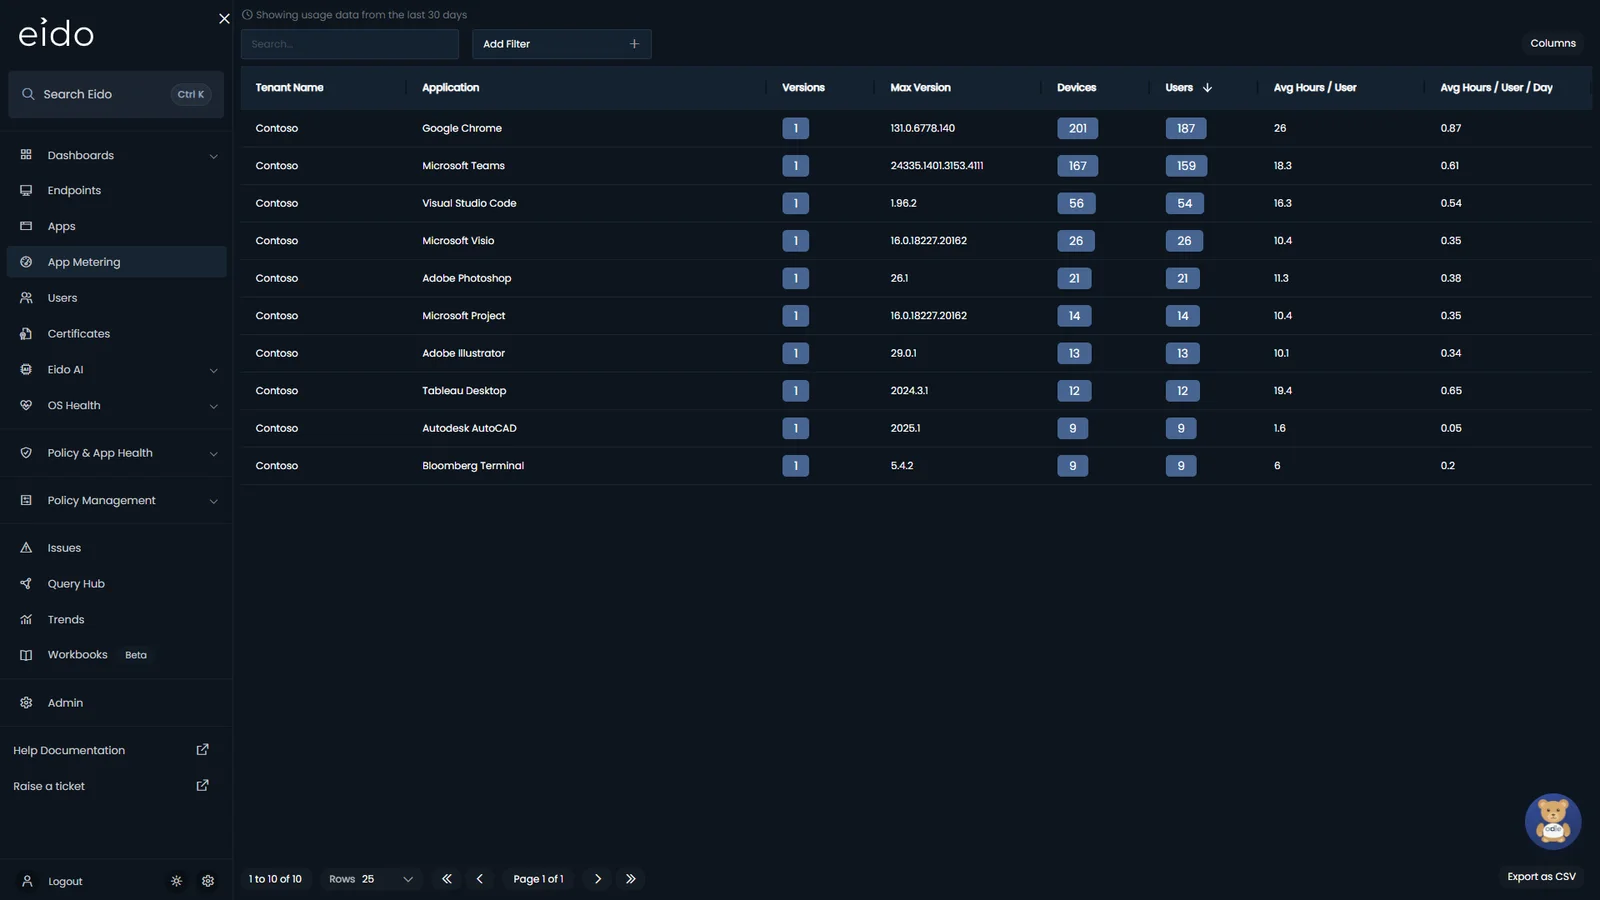This screenshot has width=1600, height=900.
Task: Click the Dashboards grid icon
Action: click(26, 155)
